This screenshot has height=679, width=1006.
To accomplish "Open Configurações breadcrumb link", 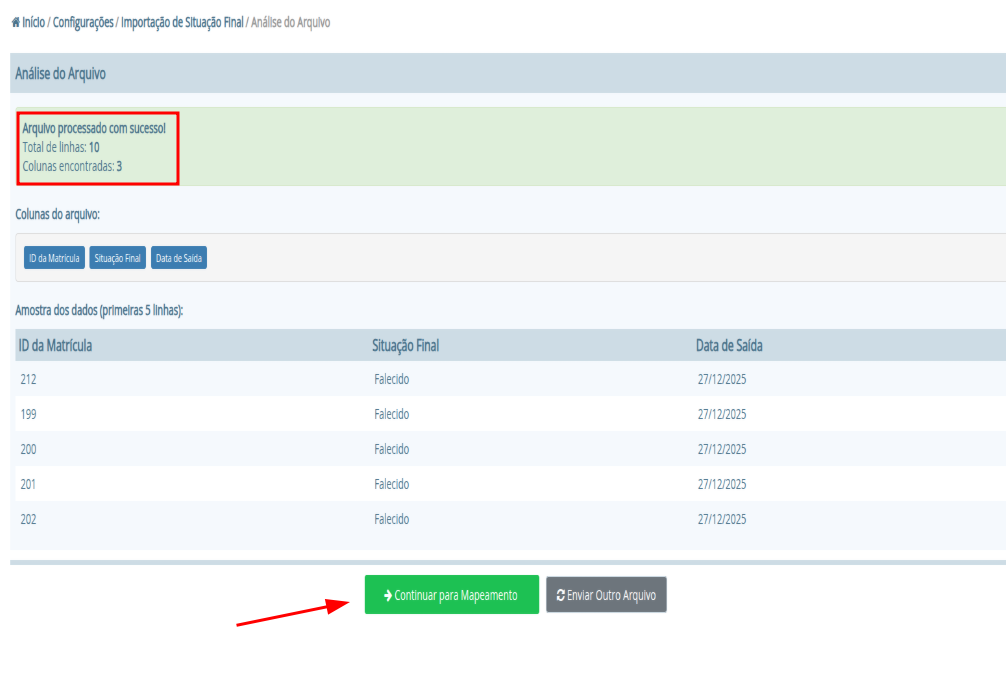I will pyautogui.click(x=83, y=22).
